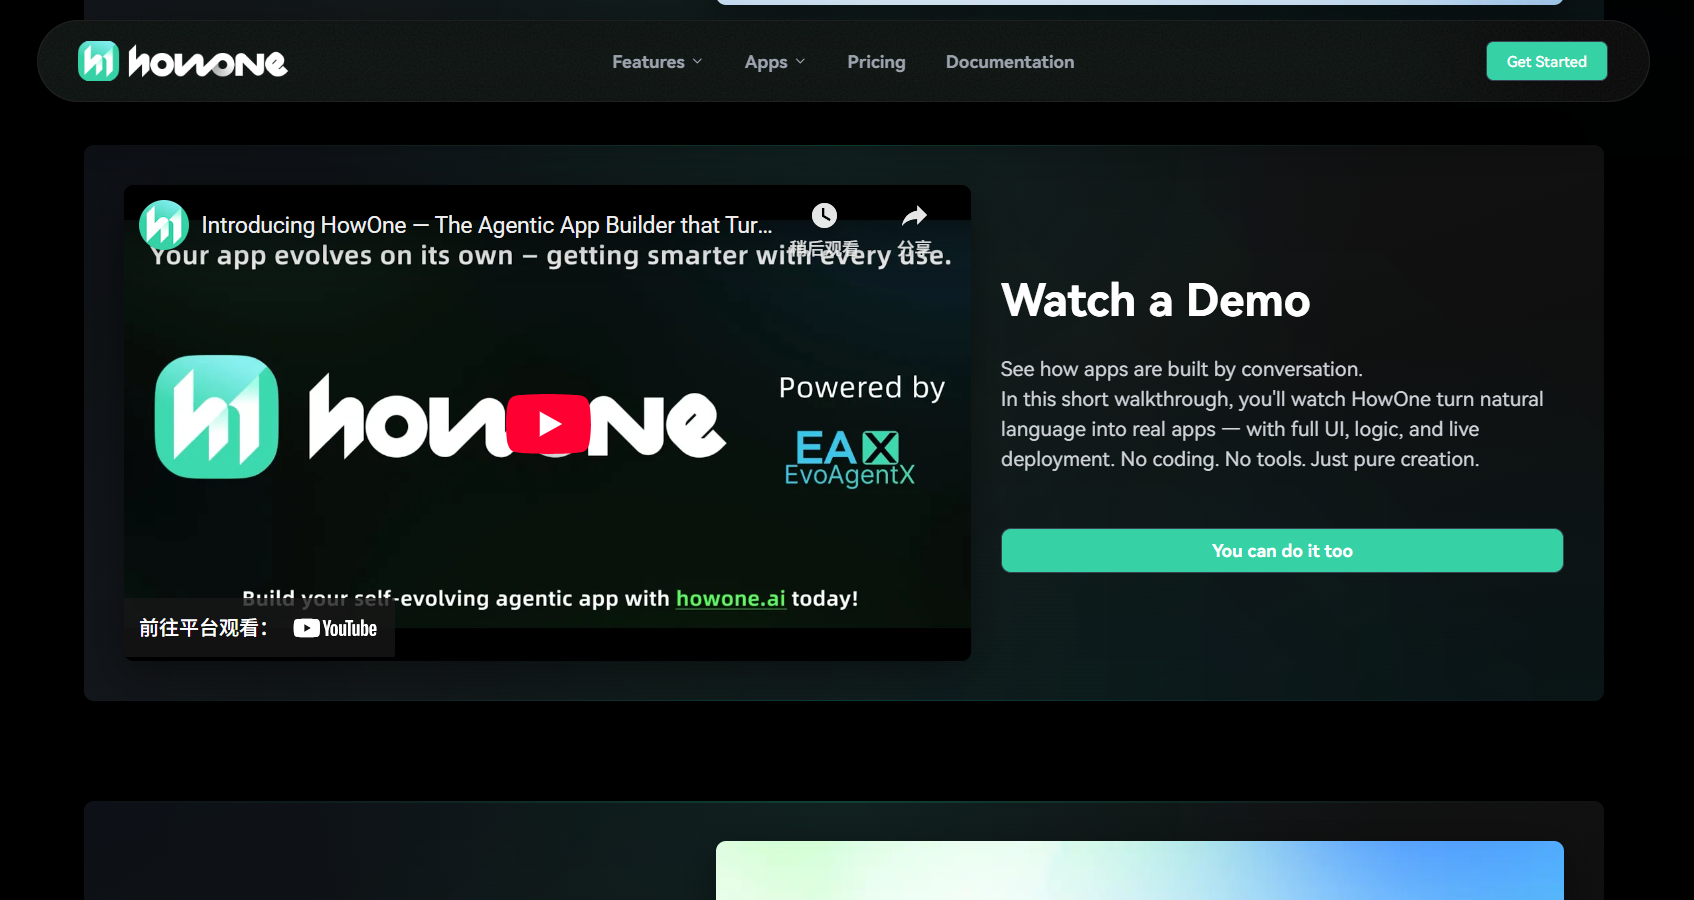
Task: Click the Watch Later clock icon
Action: click(824, 216)
